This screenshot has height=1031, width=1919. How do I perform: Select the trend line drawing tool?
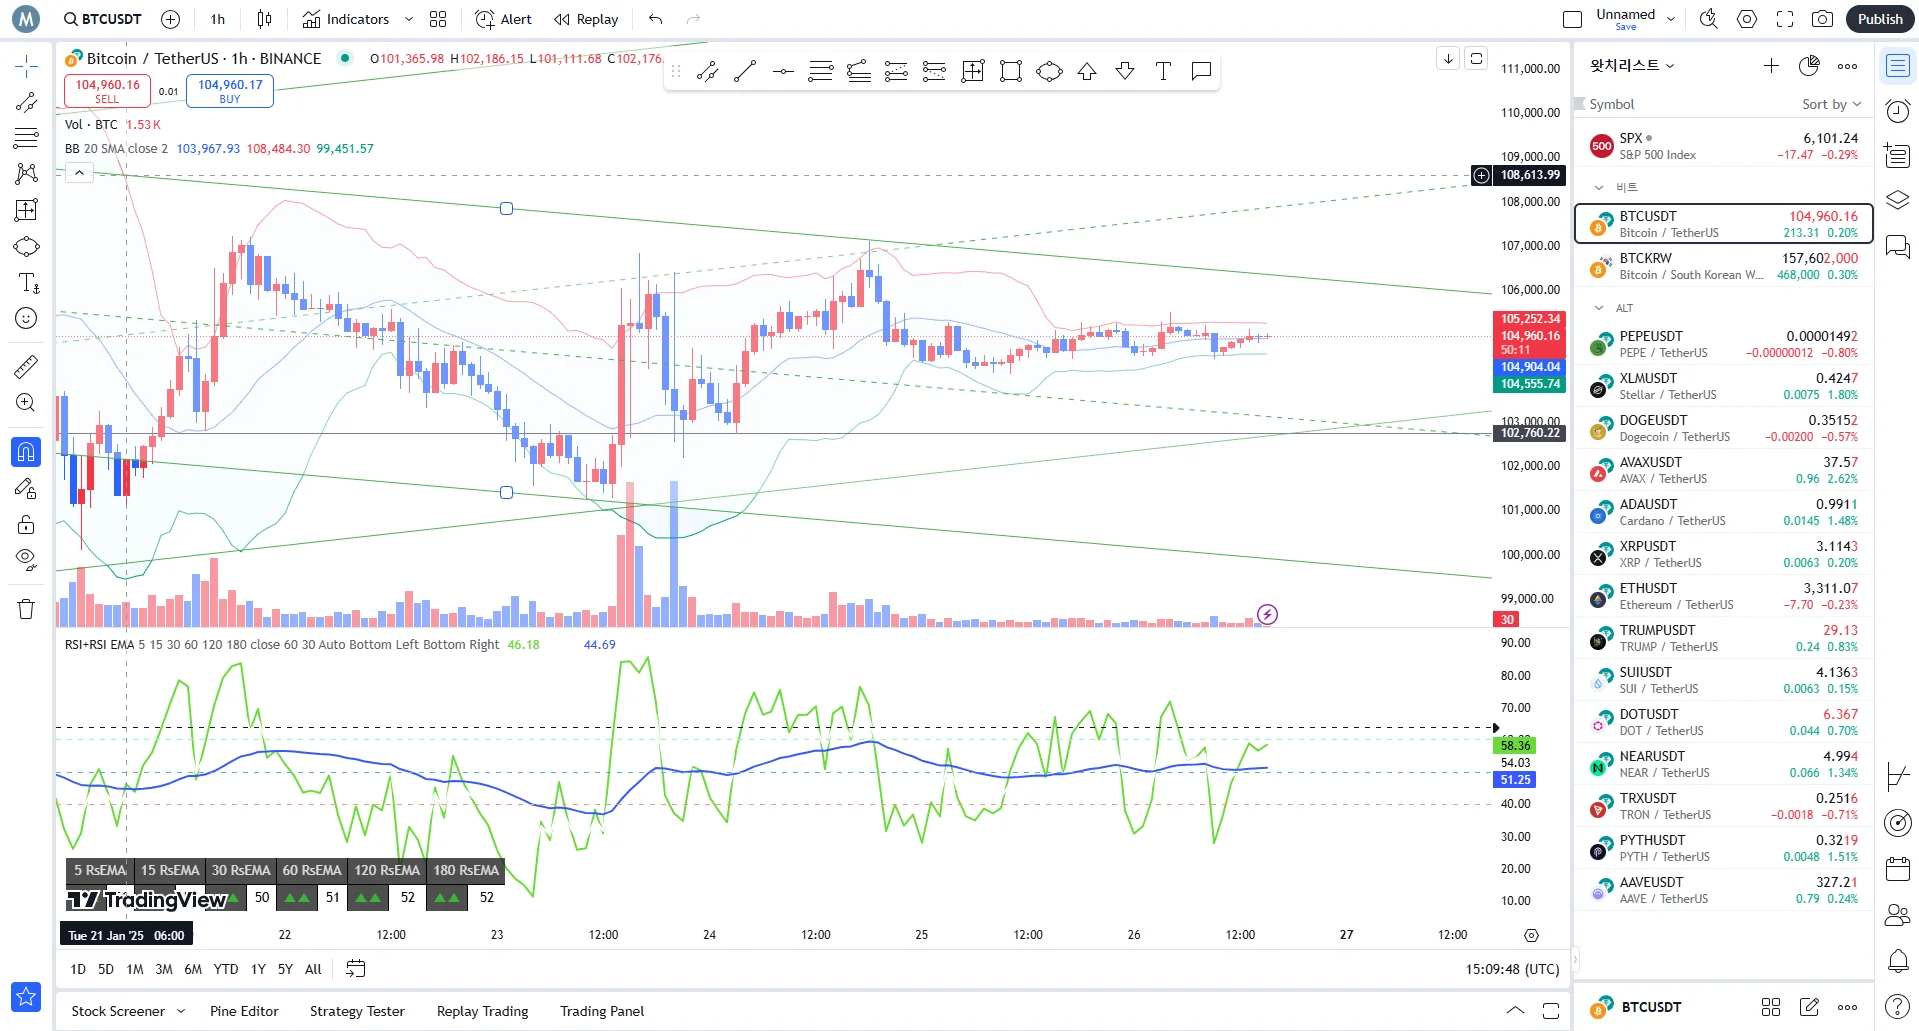coord(26,102)
